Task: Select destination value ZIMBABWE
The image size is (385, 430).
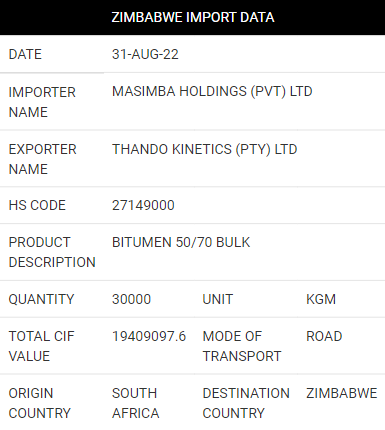Action: [341, 393]
